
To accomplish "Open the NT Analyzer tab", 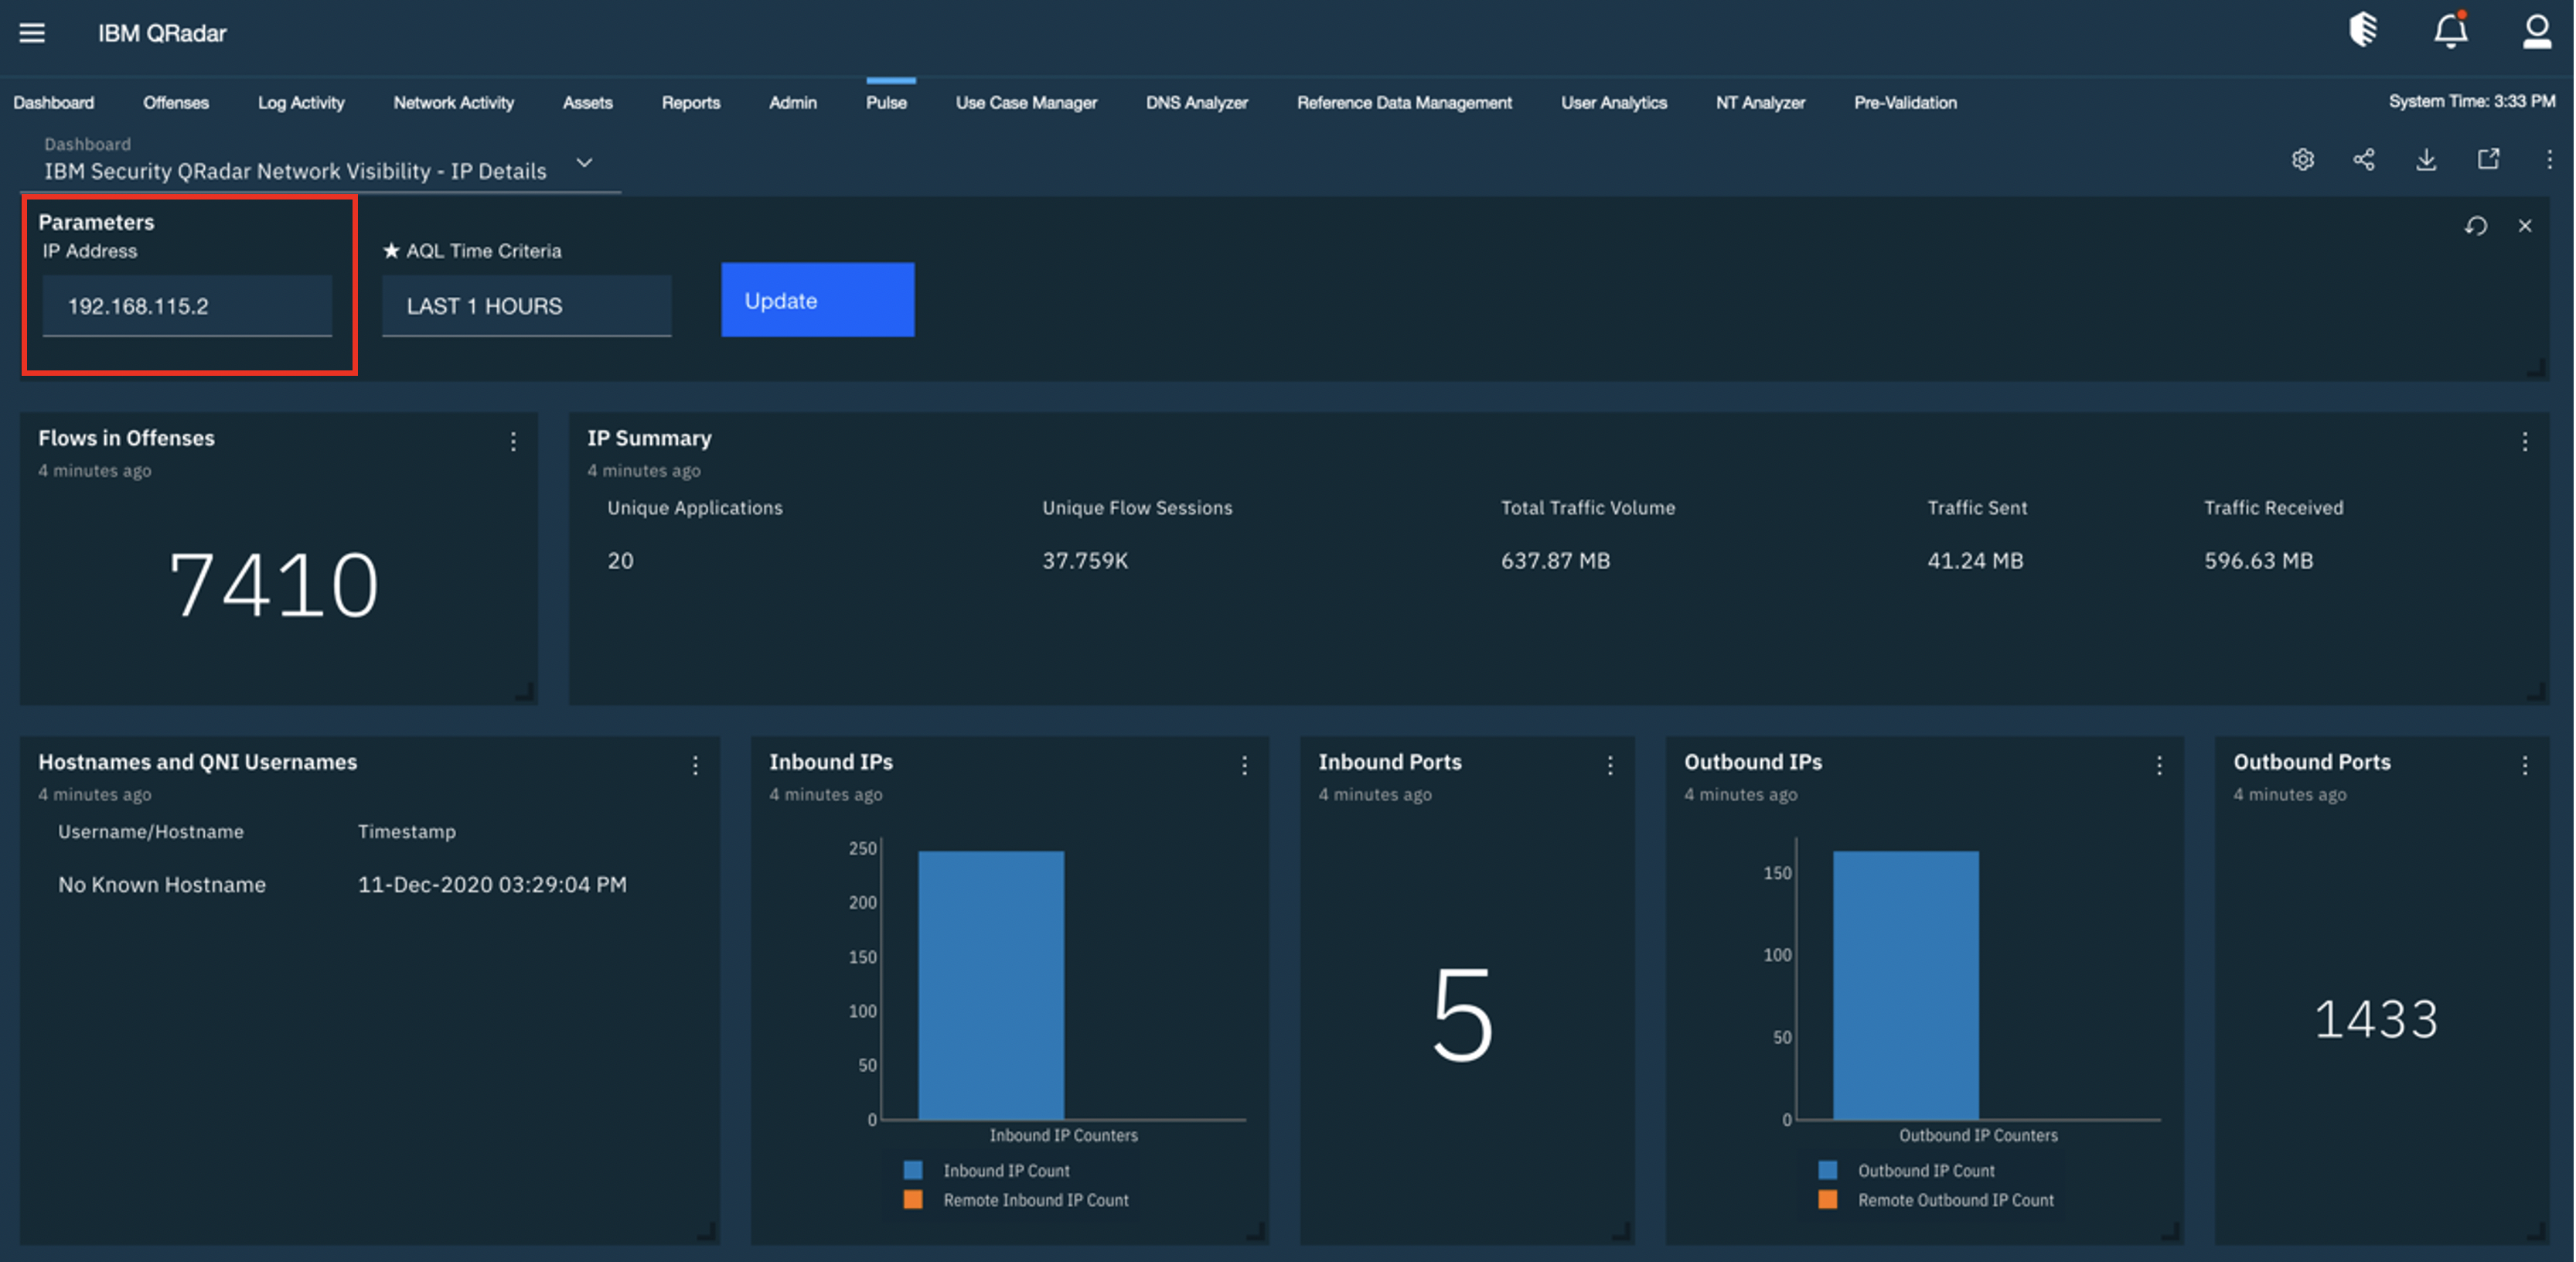I will coord(1761,102).
